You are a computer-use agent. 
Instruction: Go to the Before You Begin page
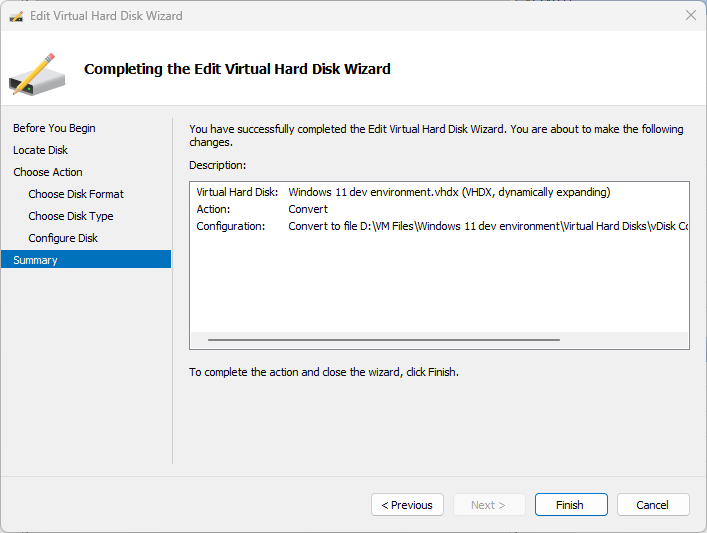tap(54, 128)
